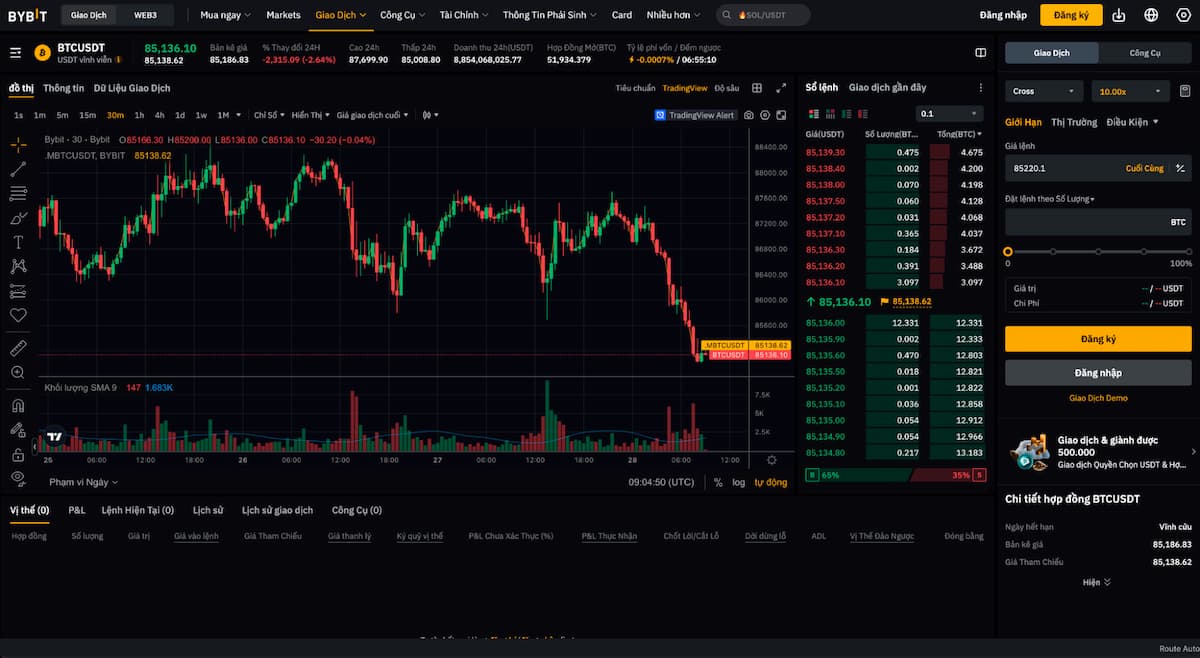Click the order quantity percentage slider handle

pyautogui.click(x=1008, y=252)
